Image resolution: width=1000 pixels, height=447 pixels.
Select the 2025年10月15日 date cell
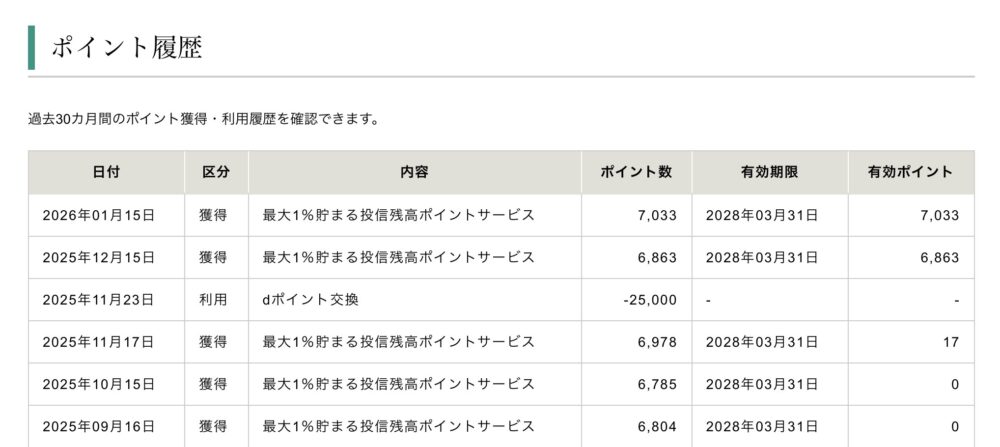(98, 384)
